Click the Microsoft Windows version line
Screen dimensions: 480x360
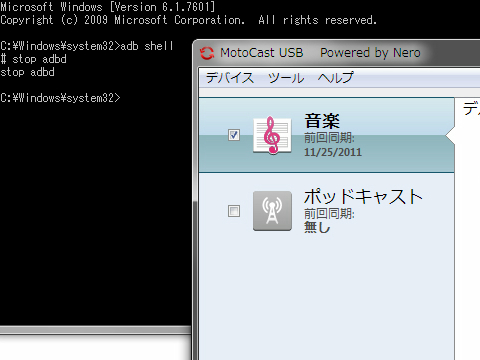coord(108,7)
